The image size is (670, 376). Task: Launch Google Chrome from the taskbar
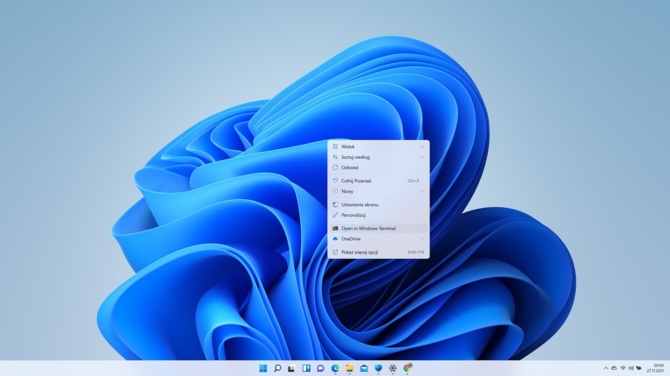point(407,368)
